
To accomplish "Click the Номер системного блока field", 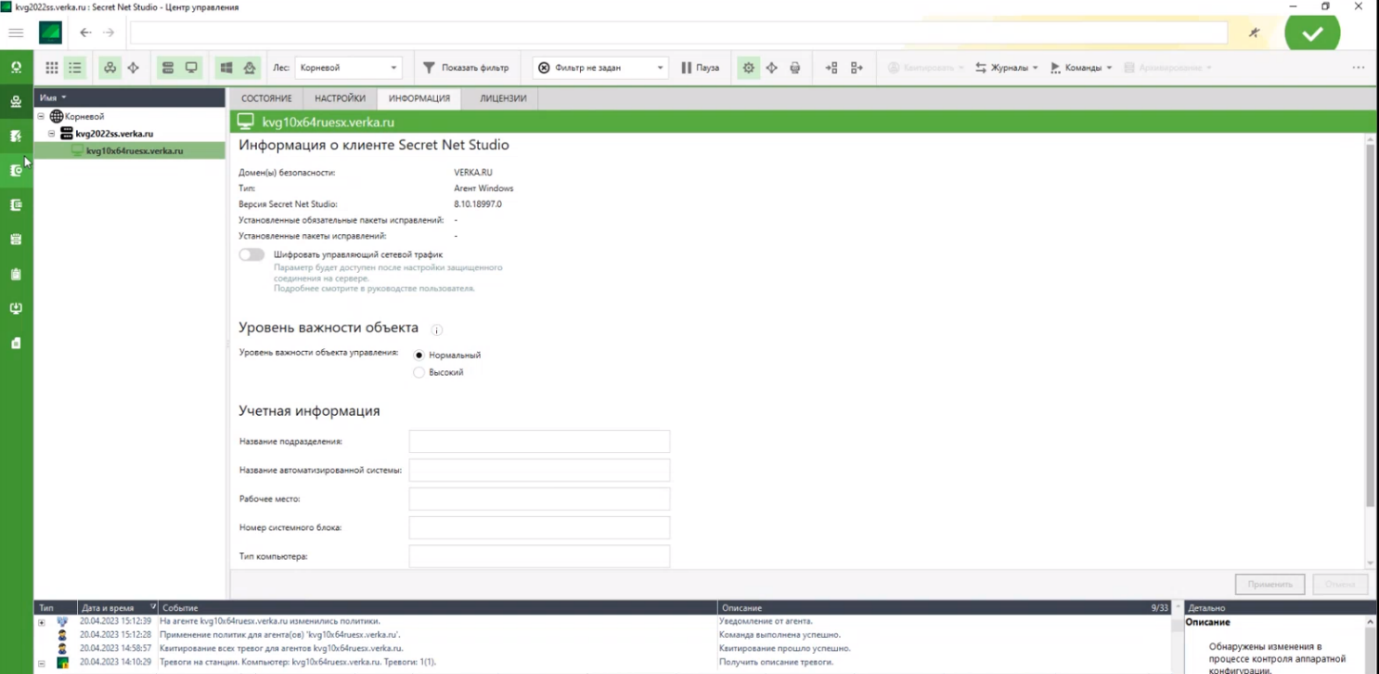I will 539,527.
